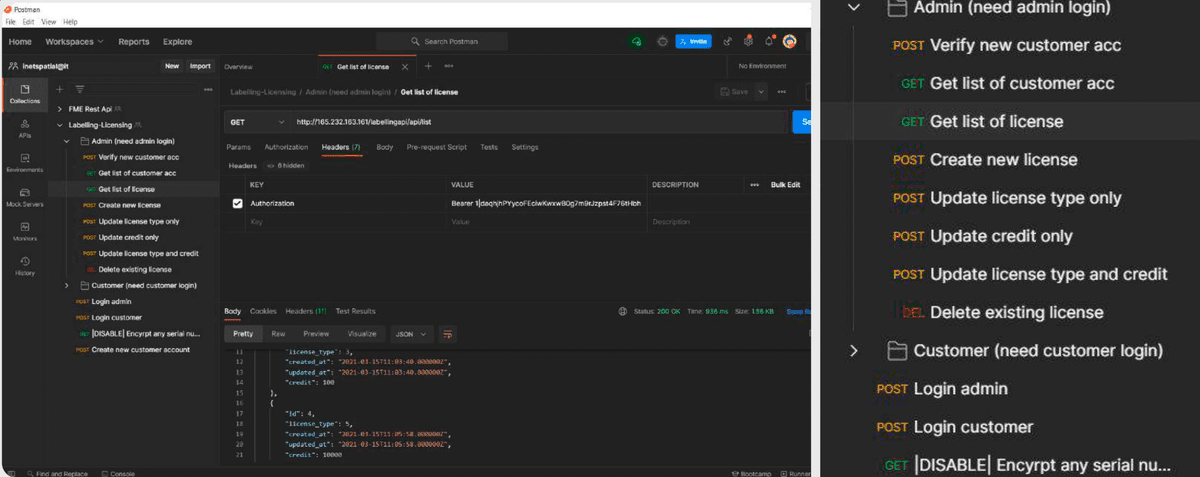Open the No Environment selector
The width and height of the screenshot is (1200, 477).
point(762,66)
